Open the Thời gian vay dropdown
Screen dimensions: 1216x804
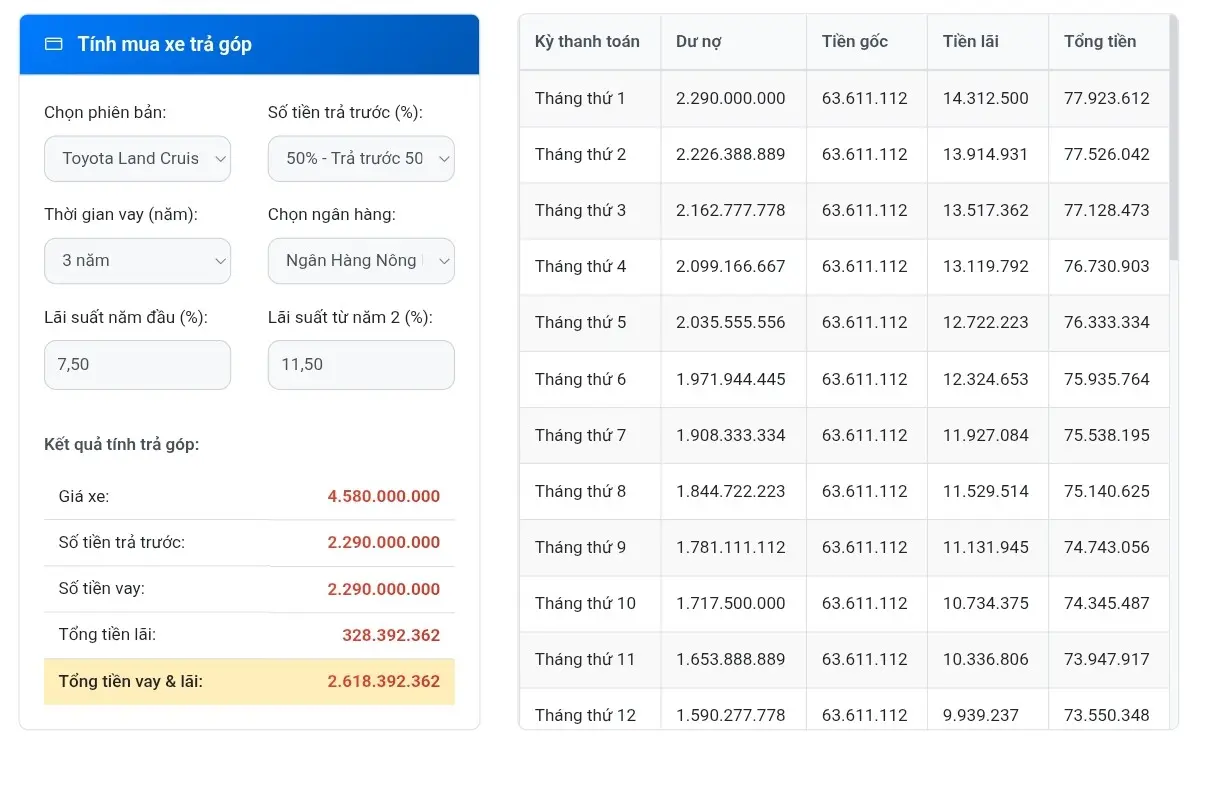click(137, 261)
